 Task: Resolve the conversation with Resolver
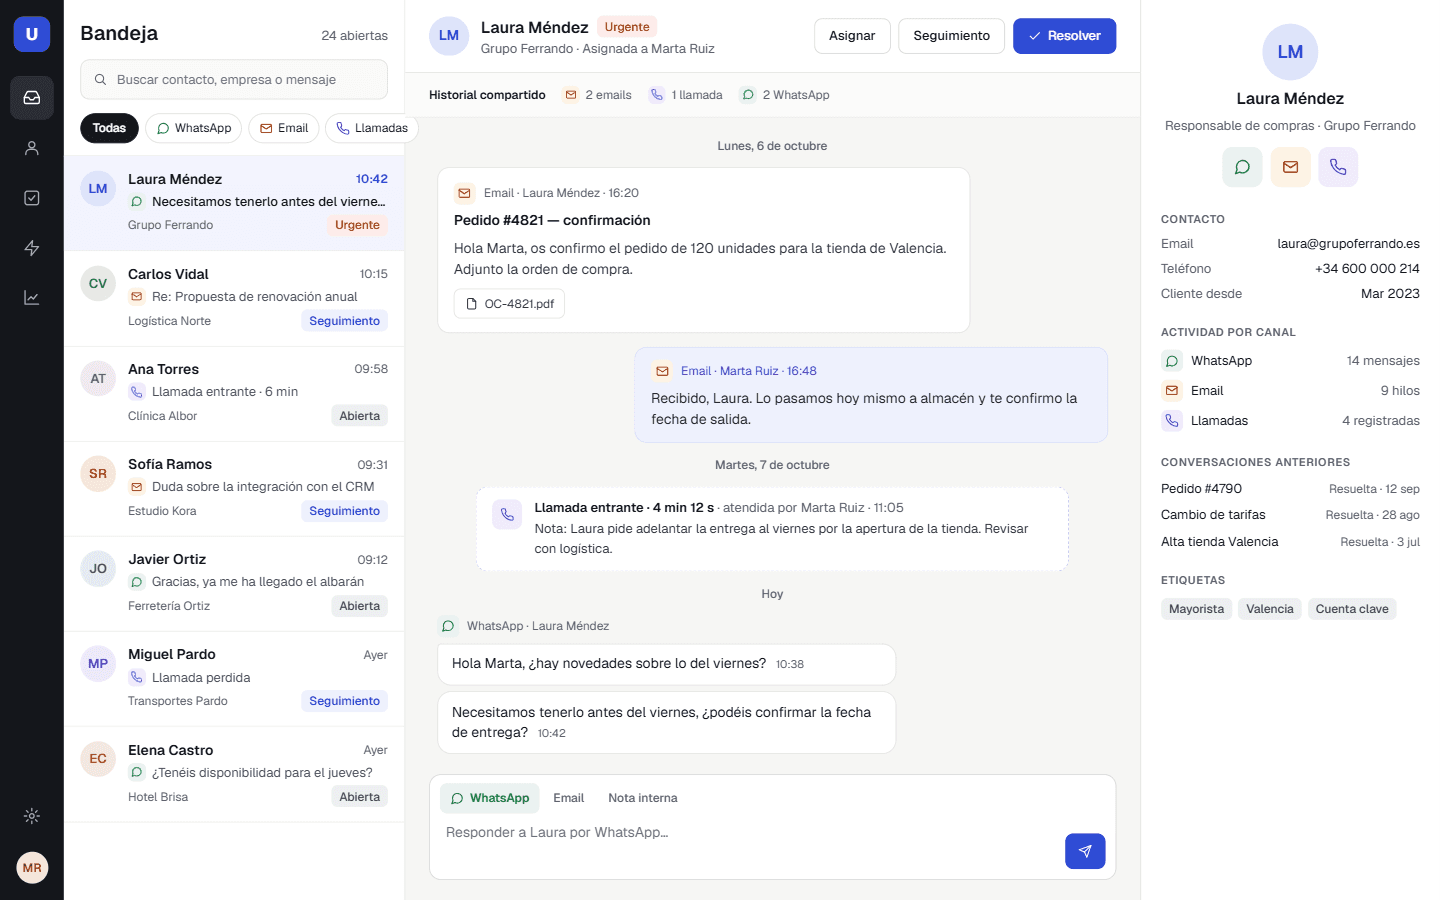coord(1064,36)
